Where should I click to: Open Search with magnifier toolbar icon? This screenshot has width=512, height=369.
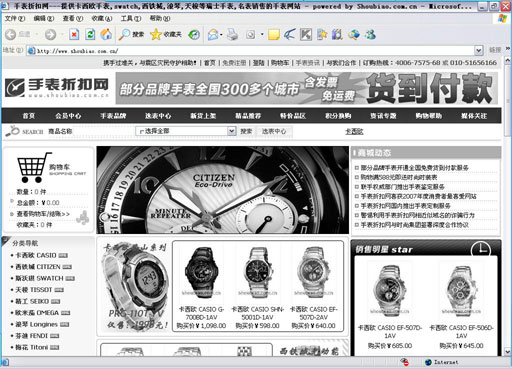pyautogui.click(x=124, y=34)
